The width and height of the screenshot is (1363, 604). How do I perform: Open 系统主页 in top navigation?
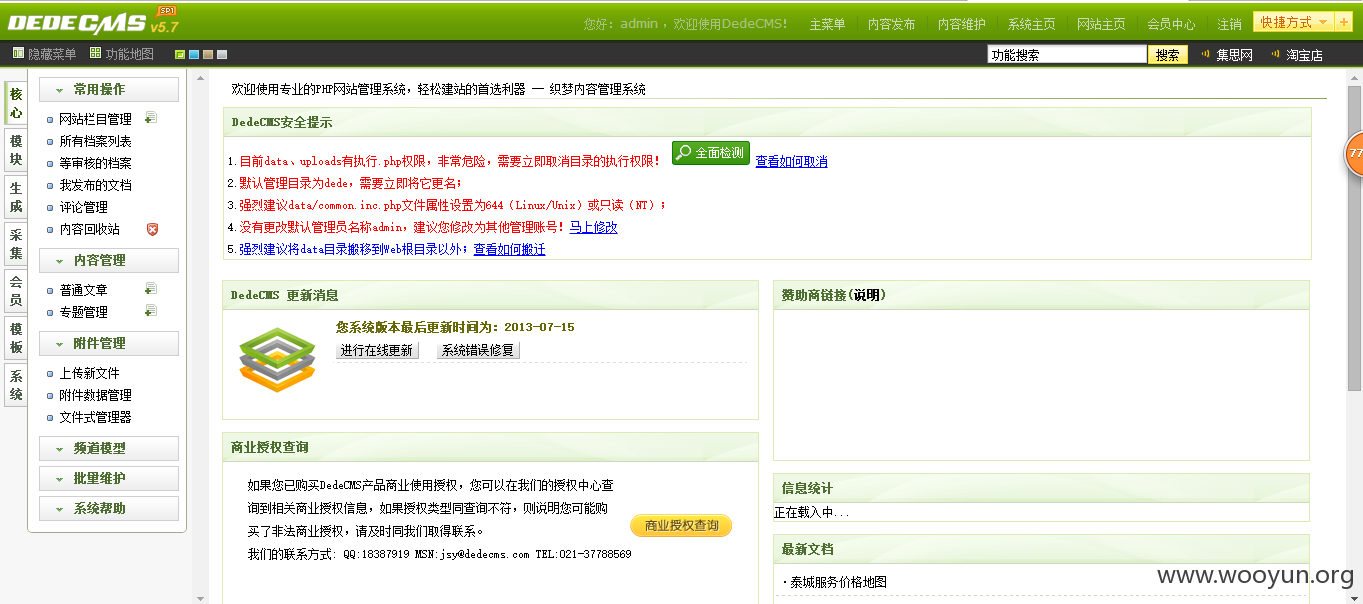1031,24
